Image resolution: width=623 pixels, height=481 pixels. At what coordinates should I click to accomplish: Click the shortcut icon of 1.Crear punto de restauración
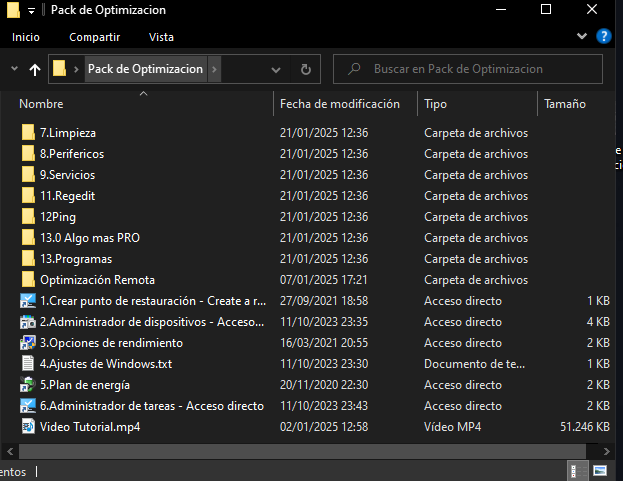click(x=28, y=301)
